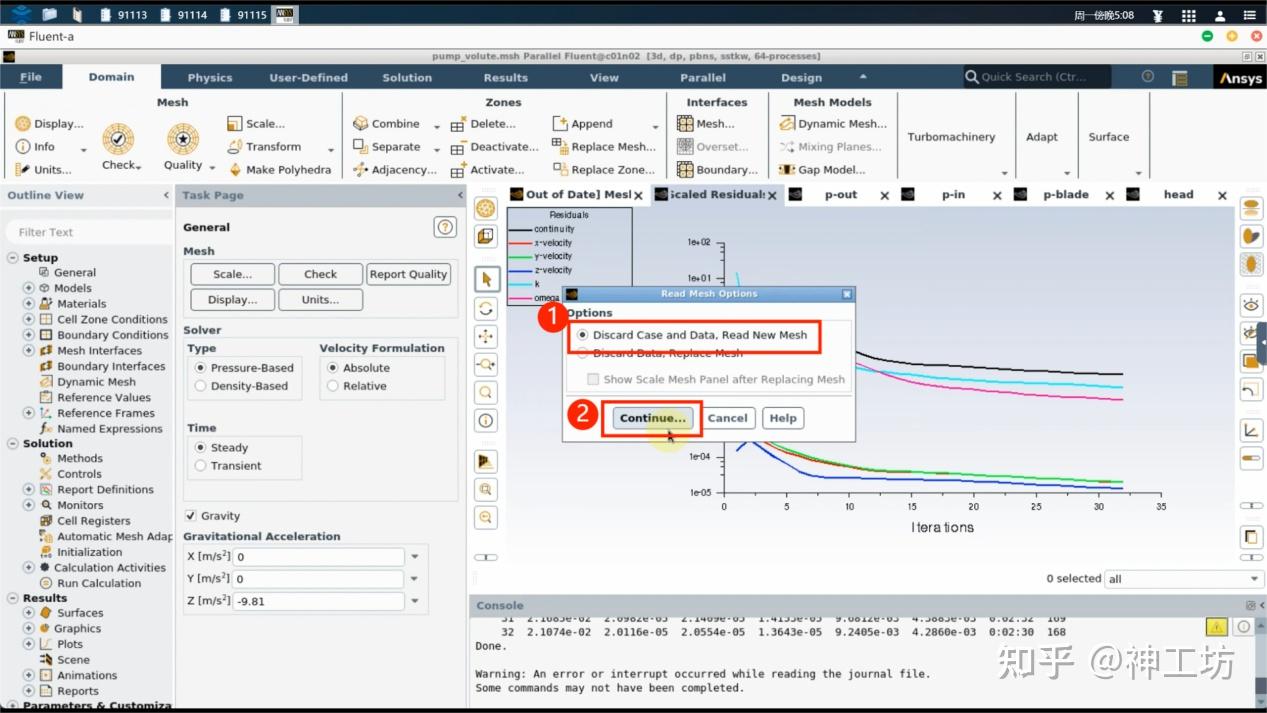Click the console warning triangle icon
Viewport: 1267px width, 713px height.
pos(1216,627)
